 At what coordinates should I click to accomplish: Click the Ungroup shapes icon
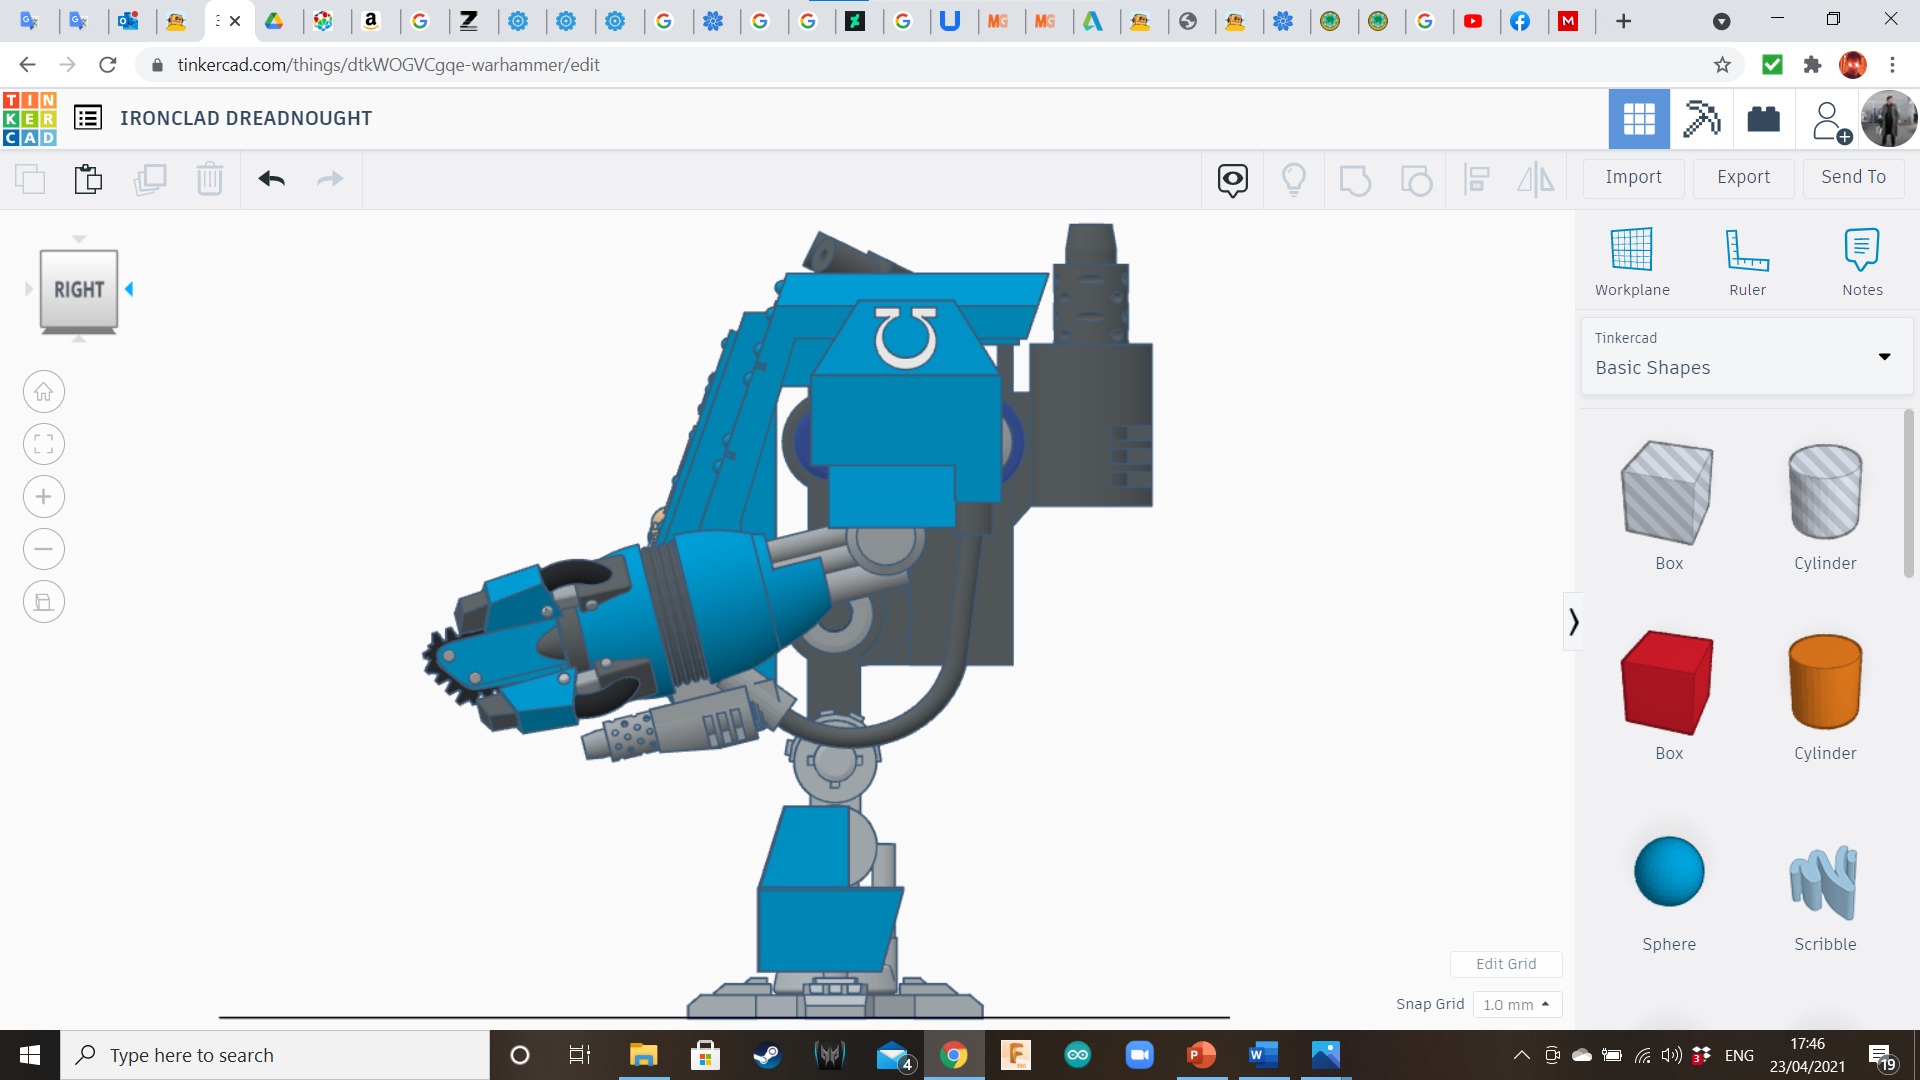(x=1416, y=179)
